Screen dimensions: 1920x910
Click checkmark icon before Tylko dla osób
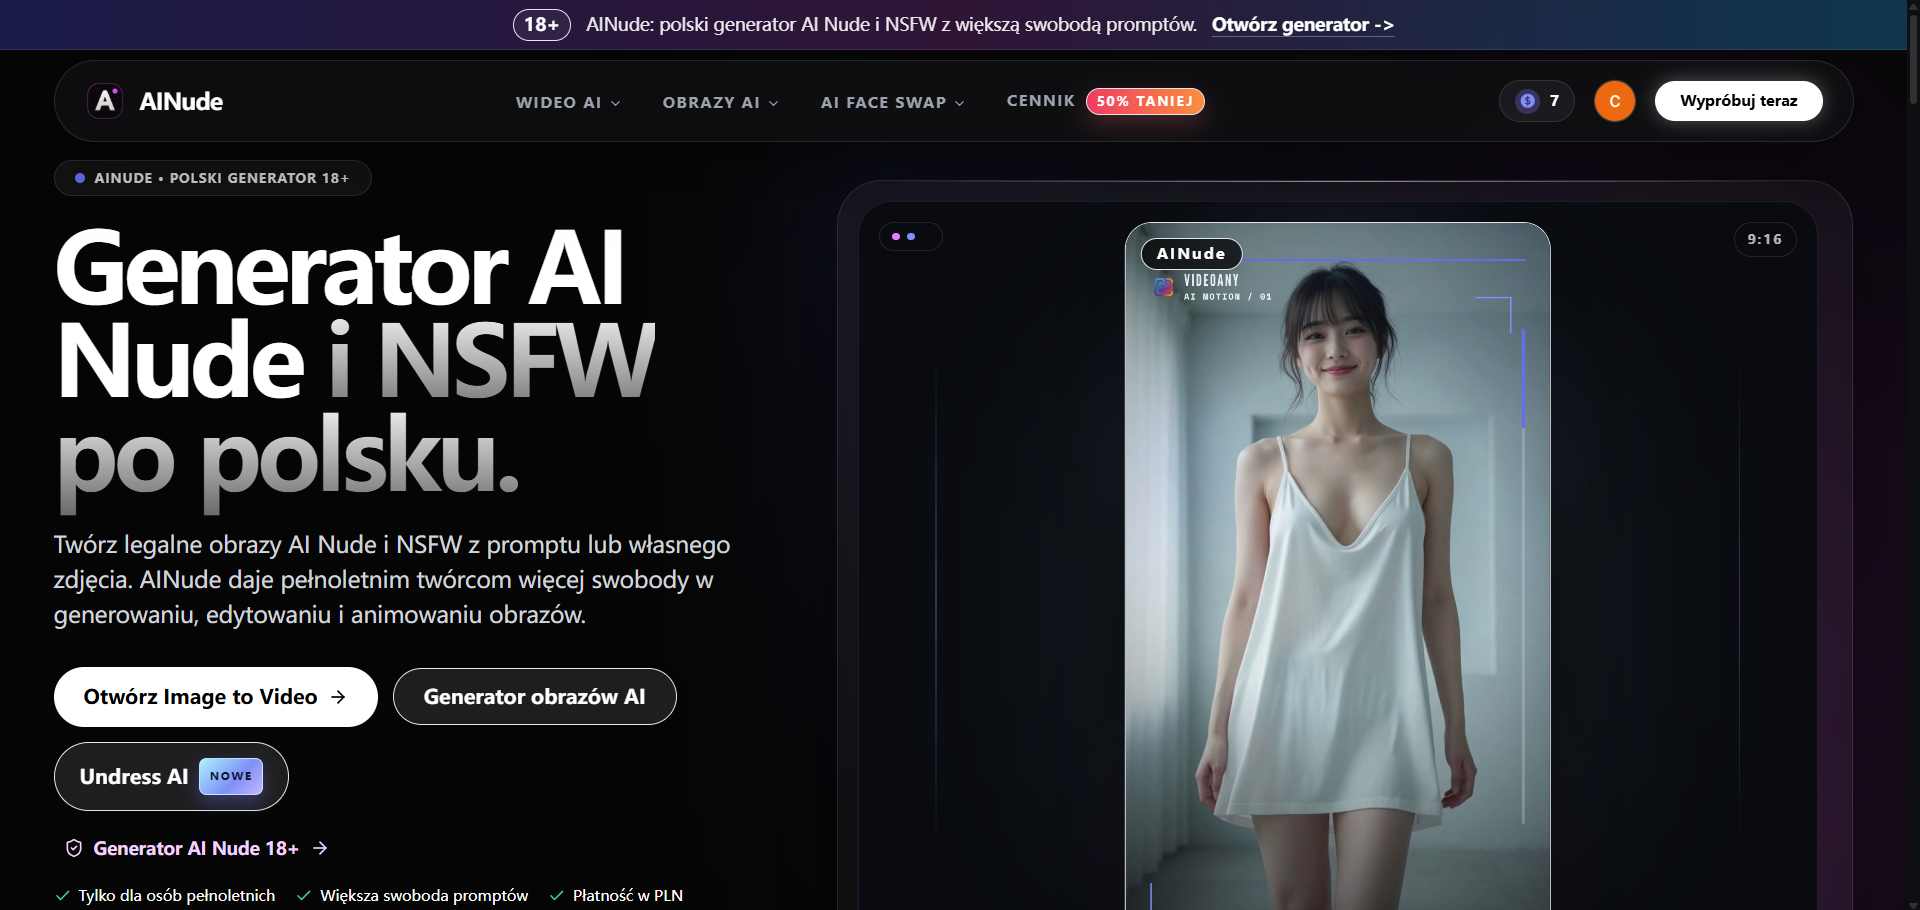pyautogui.click(x=63, y=896)
